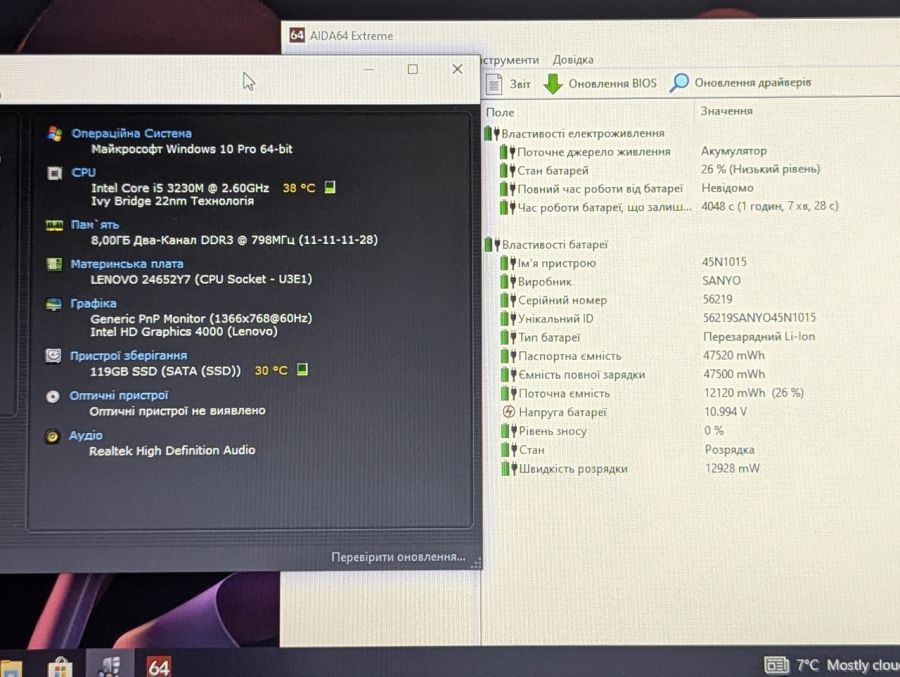Screen dimensions: 900x677
Task: Click the battery icon beside Ємність повної зарядки
Action: [x=509, y=374]
